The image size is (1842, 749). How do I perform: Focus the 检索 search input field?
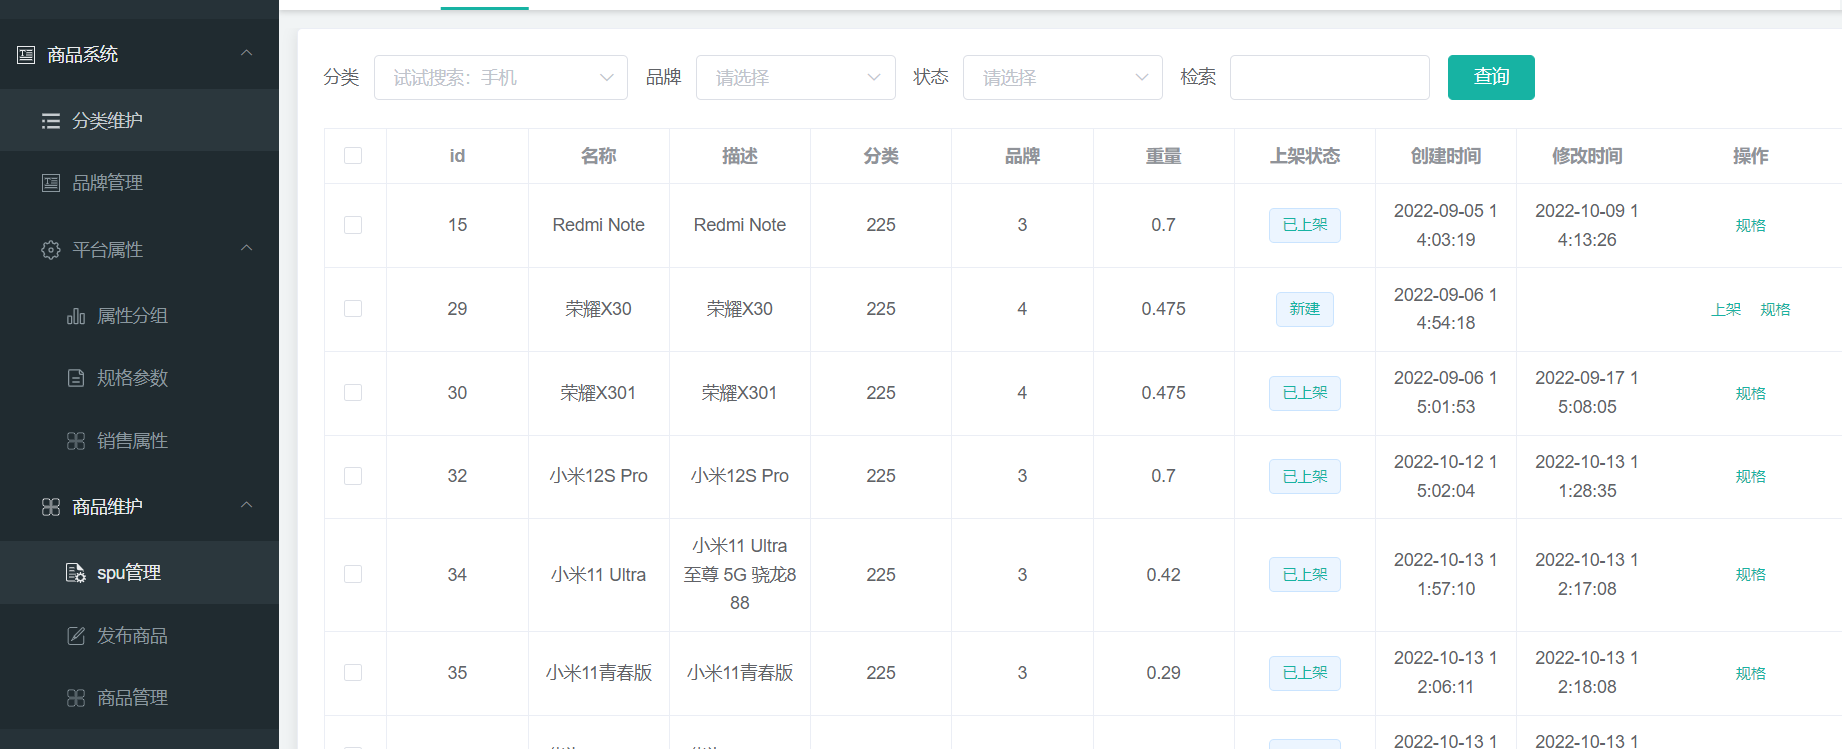1330,78
